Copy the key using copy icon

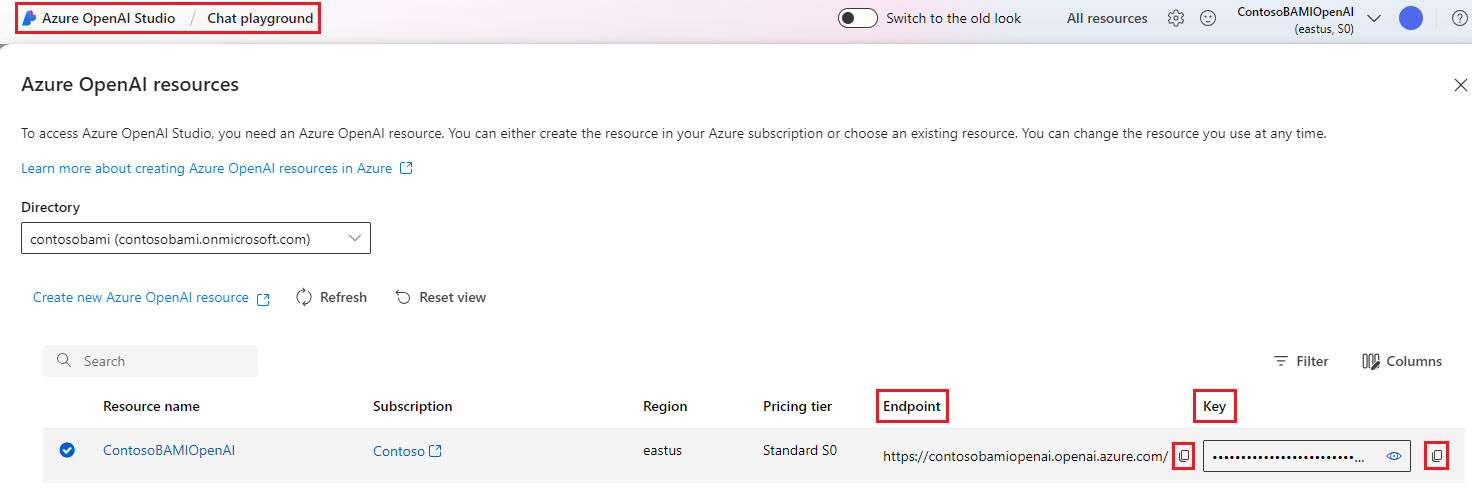tap(1437, 456)
